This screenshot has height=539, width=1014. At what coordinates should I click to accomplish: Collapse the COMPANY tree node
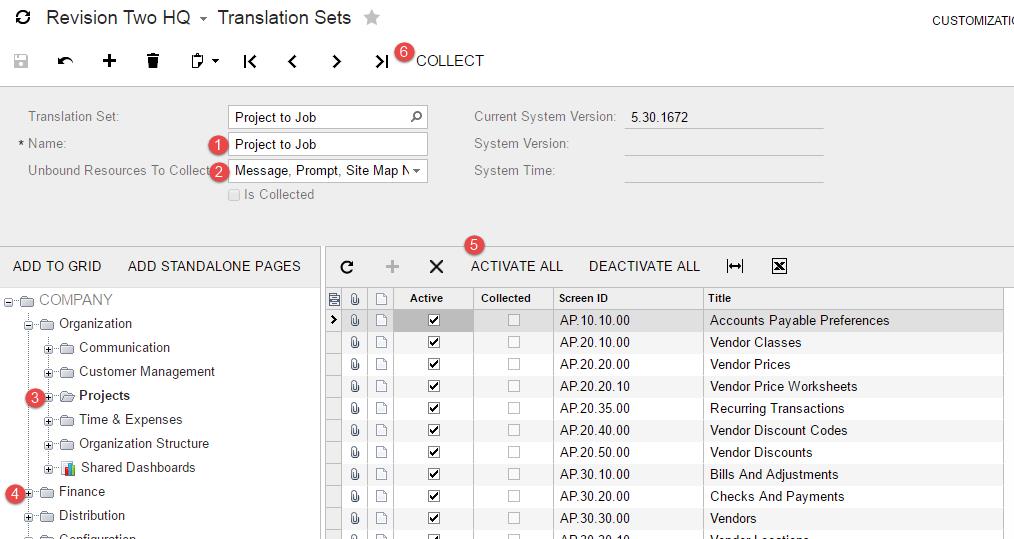coord(8,302)
